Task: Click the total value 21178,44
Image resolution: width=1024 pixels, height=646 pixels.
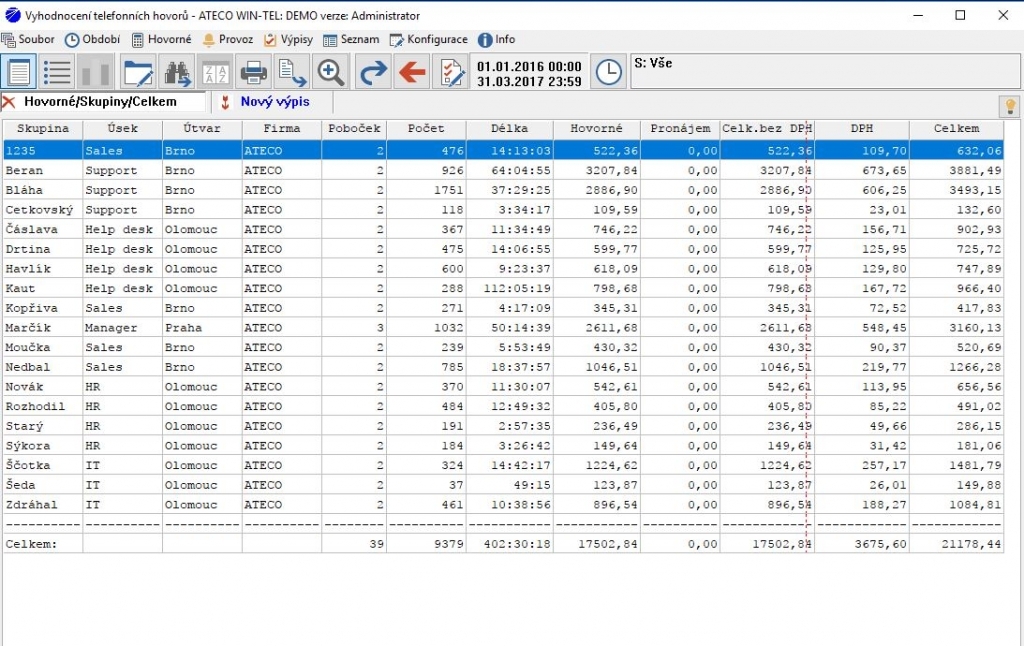Action: (971, 543)
